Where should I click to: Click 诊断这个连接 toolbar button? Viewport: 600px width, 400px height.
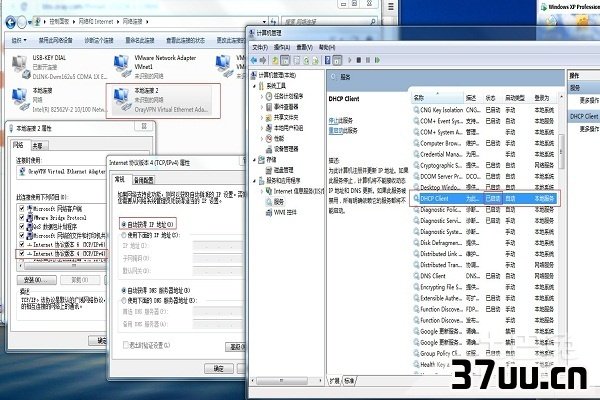point(99,40)
